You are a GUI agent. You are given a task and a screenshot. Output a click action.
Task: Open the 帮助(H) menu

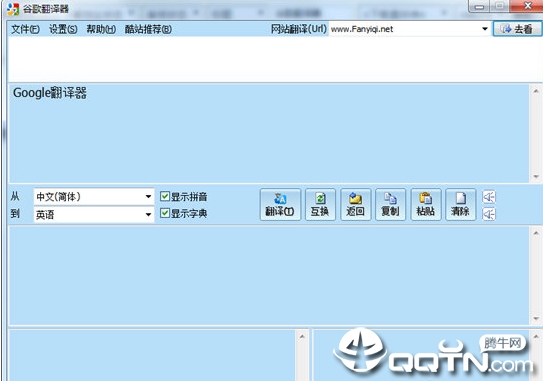[x=101, y=29]
